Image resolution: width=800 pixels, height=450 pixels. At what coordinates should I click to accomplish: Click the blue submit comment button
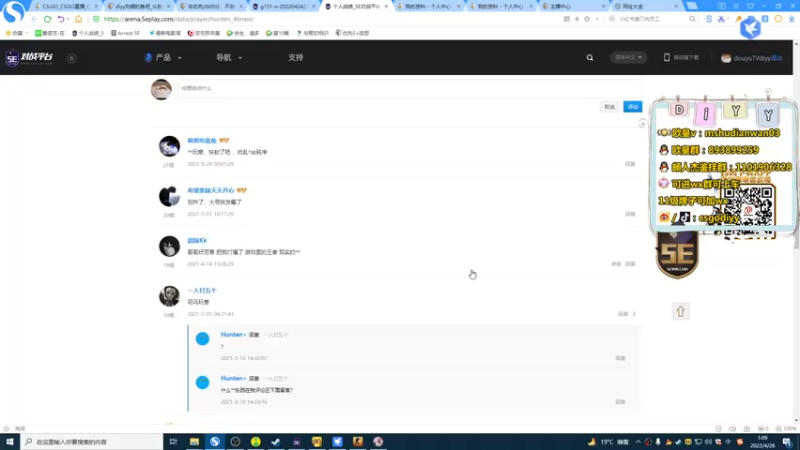point(632,107)
